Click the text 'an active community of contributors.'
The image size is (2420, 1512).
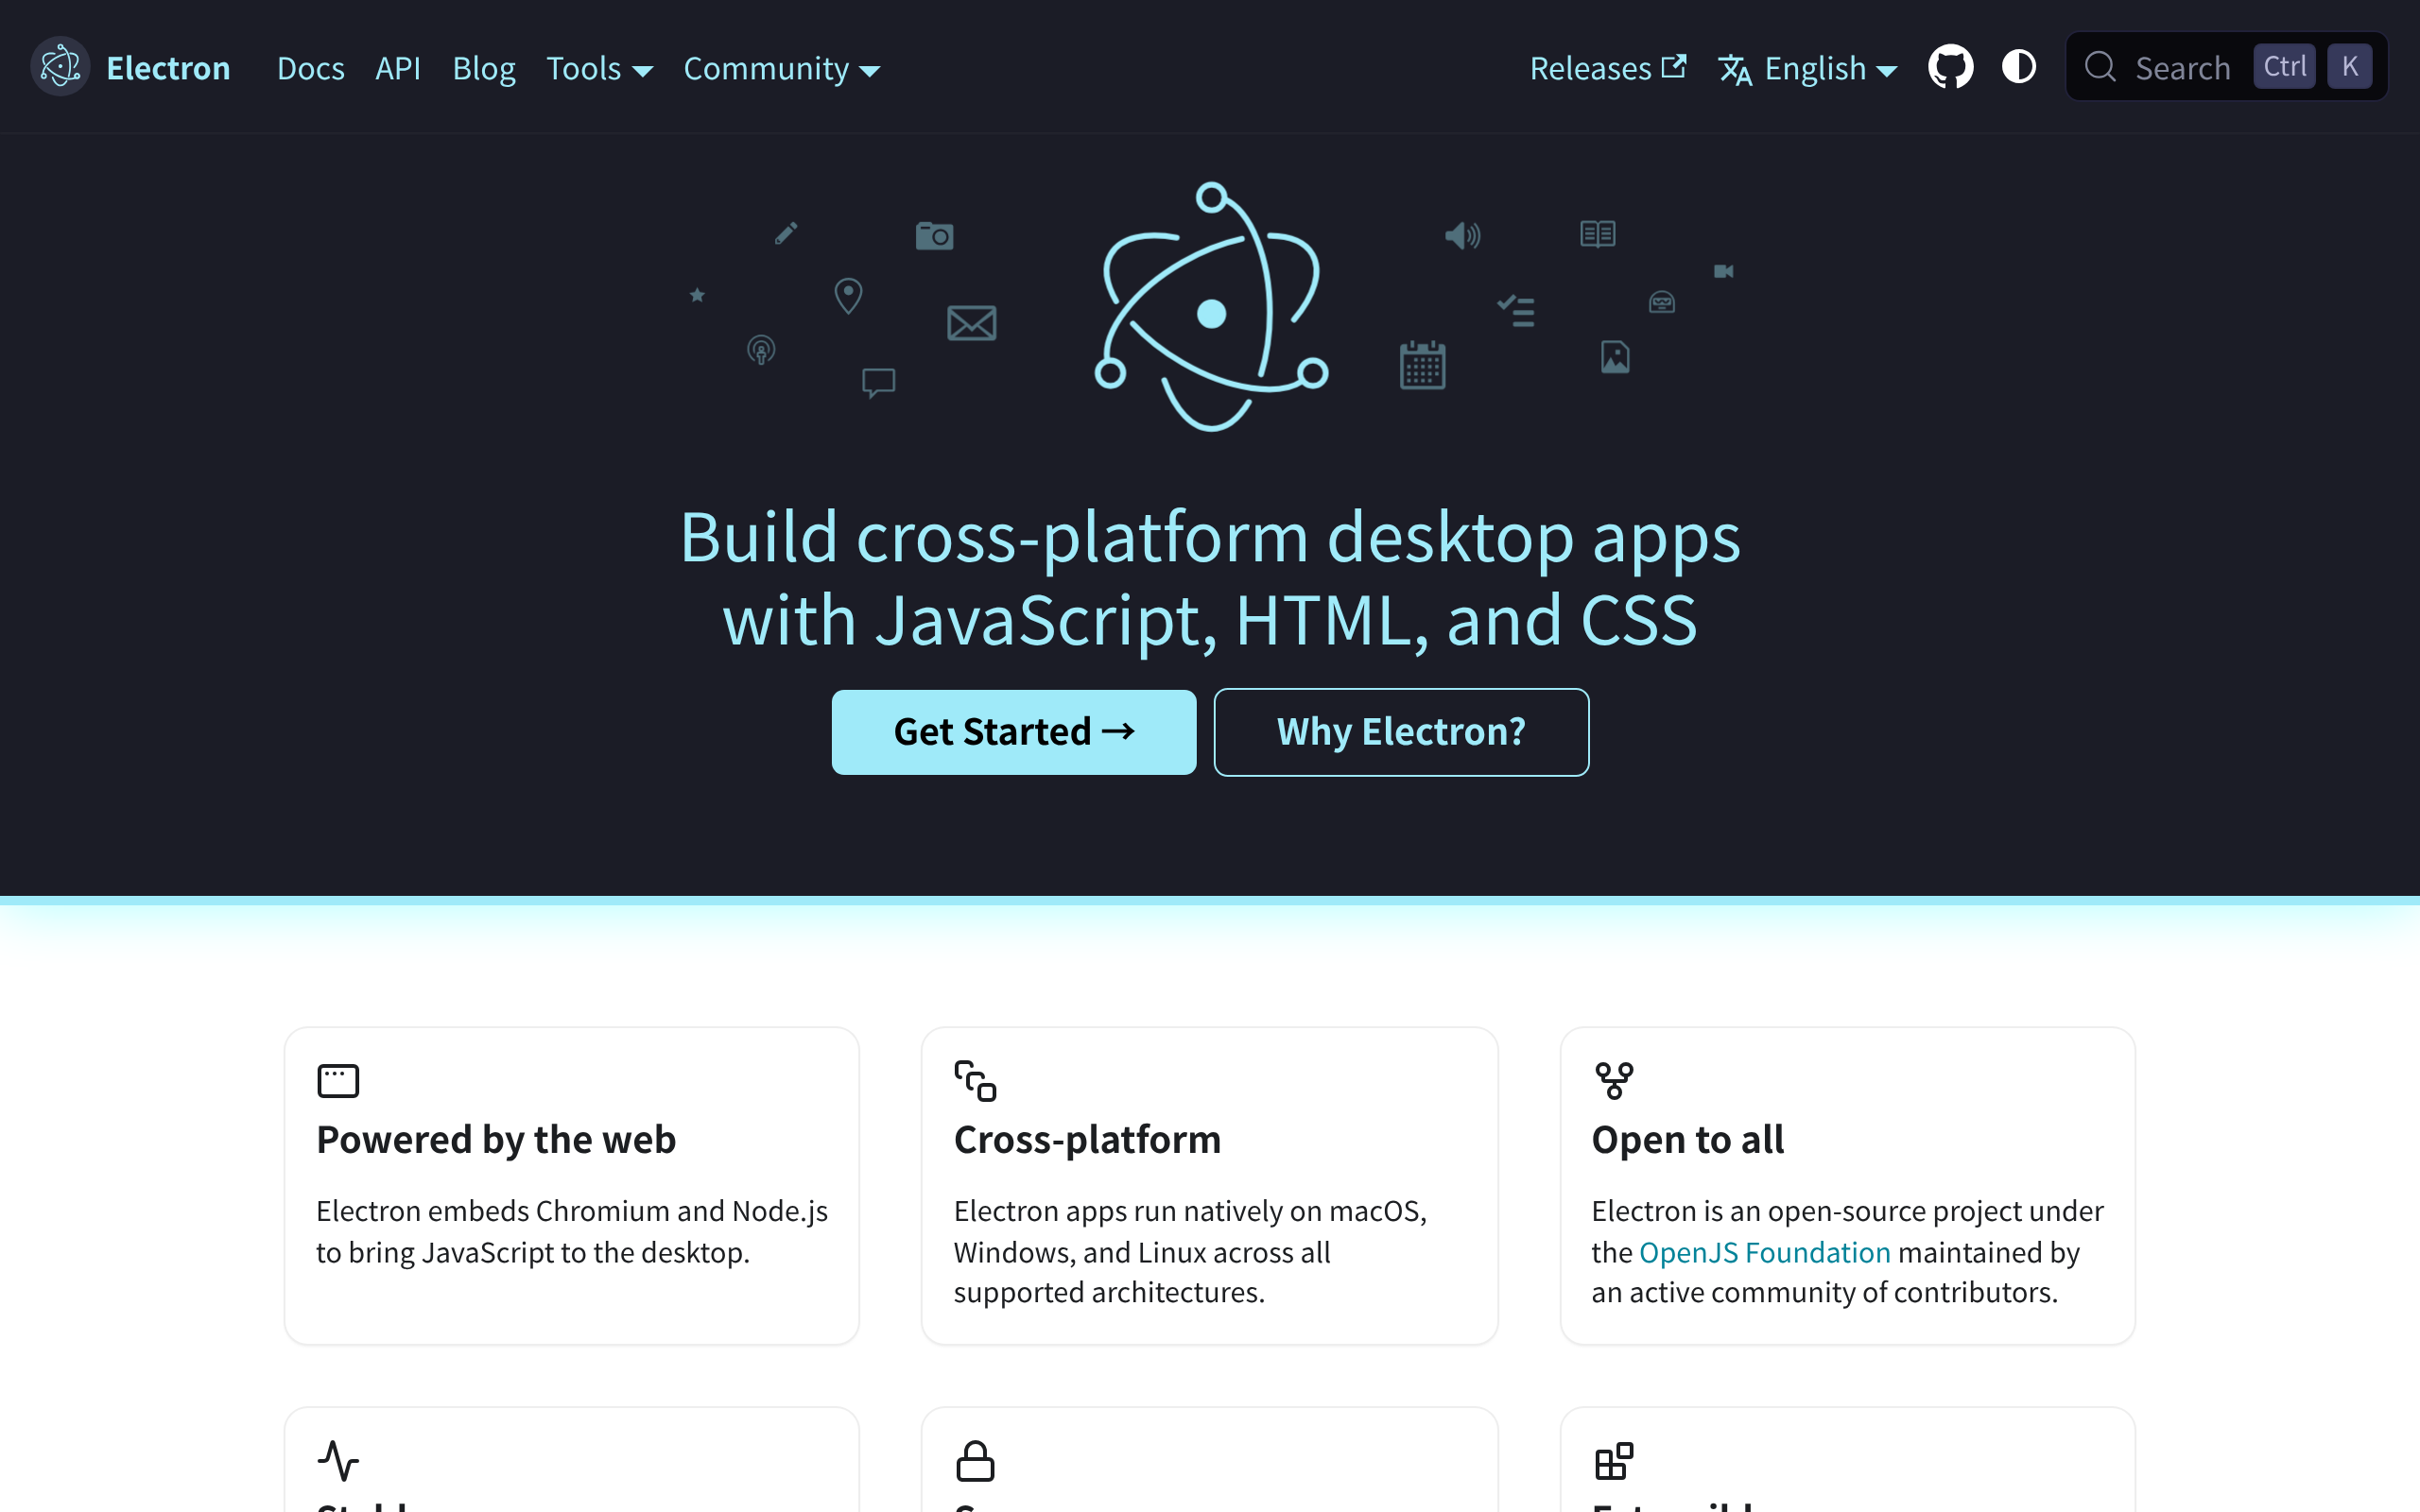point(1825,1292)
